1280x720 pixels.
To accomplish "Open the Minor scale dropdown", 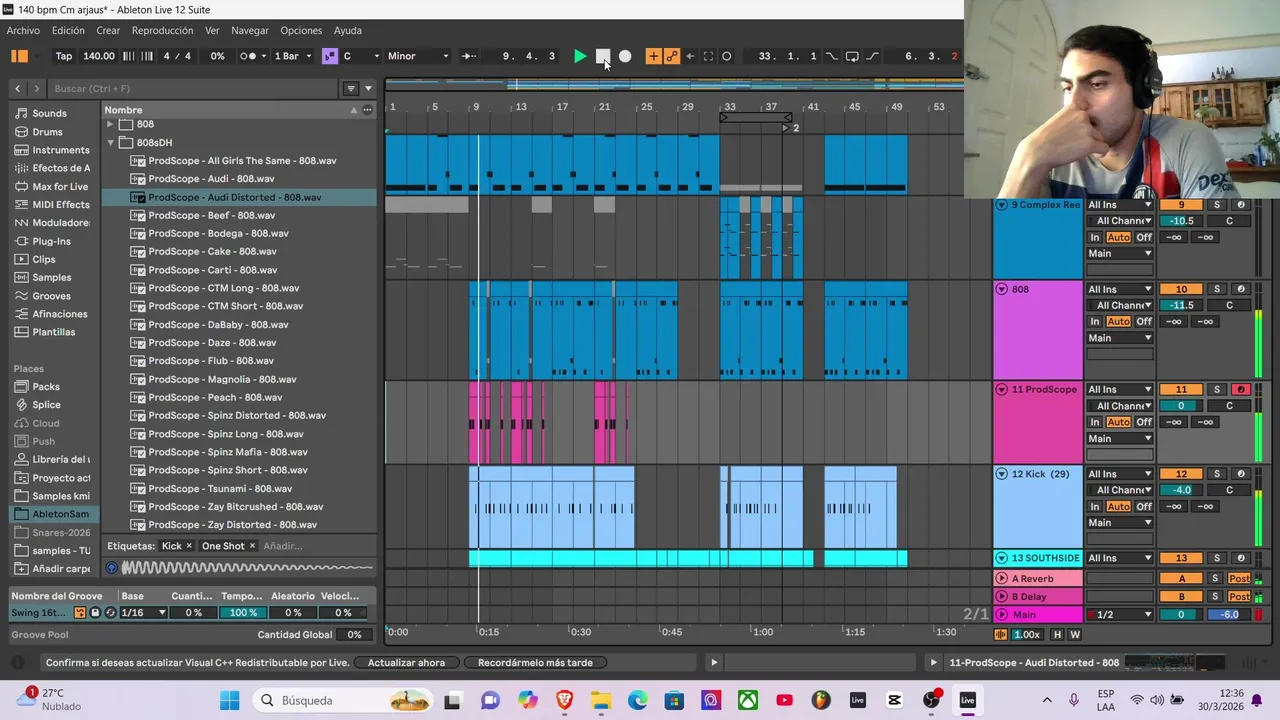I will point(418,56).
